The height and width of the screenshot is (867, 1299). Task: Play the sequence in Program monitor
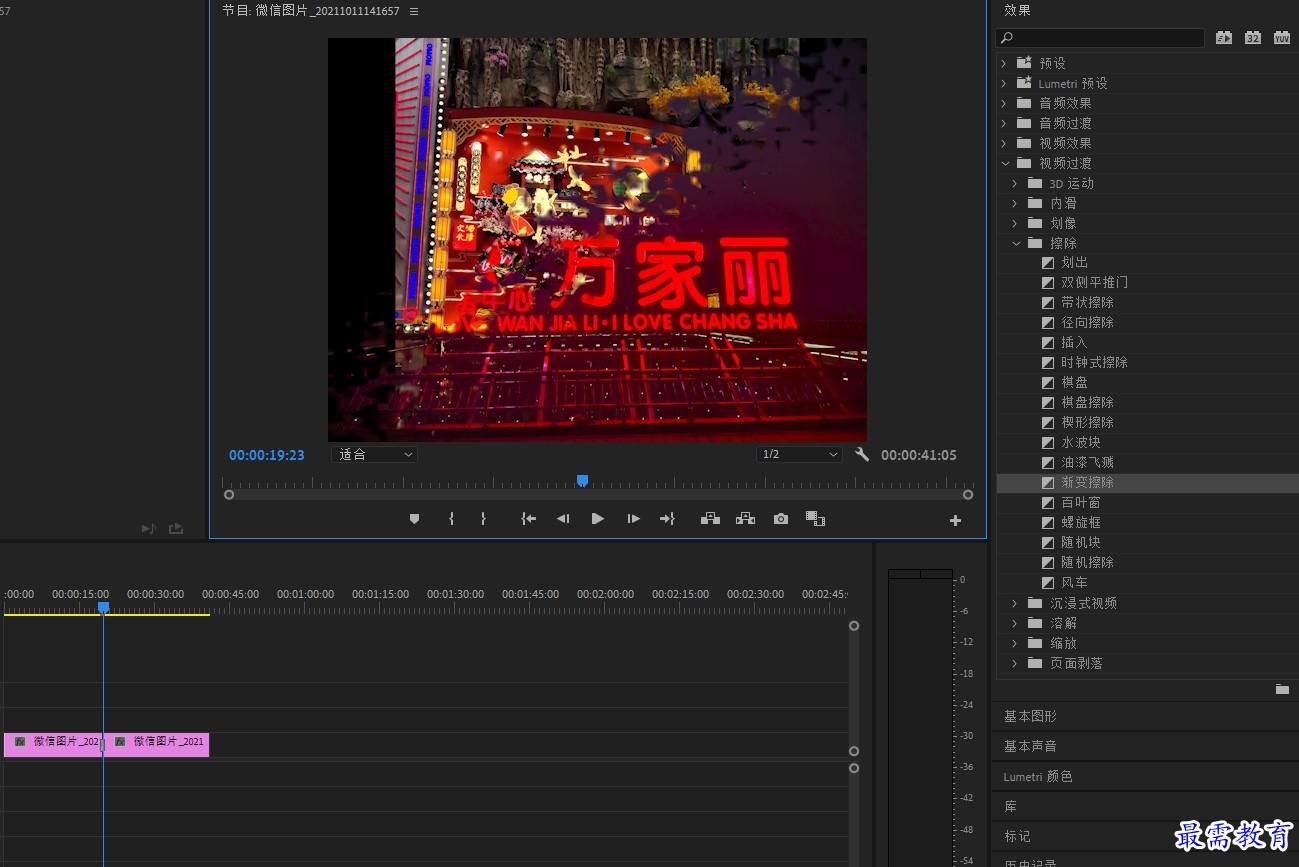coord(598,519)
